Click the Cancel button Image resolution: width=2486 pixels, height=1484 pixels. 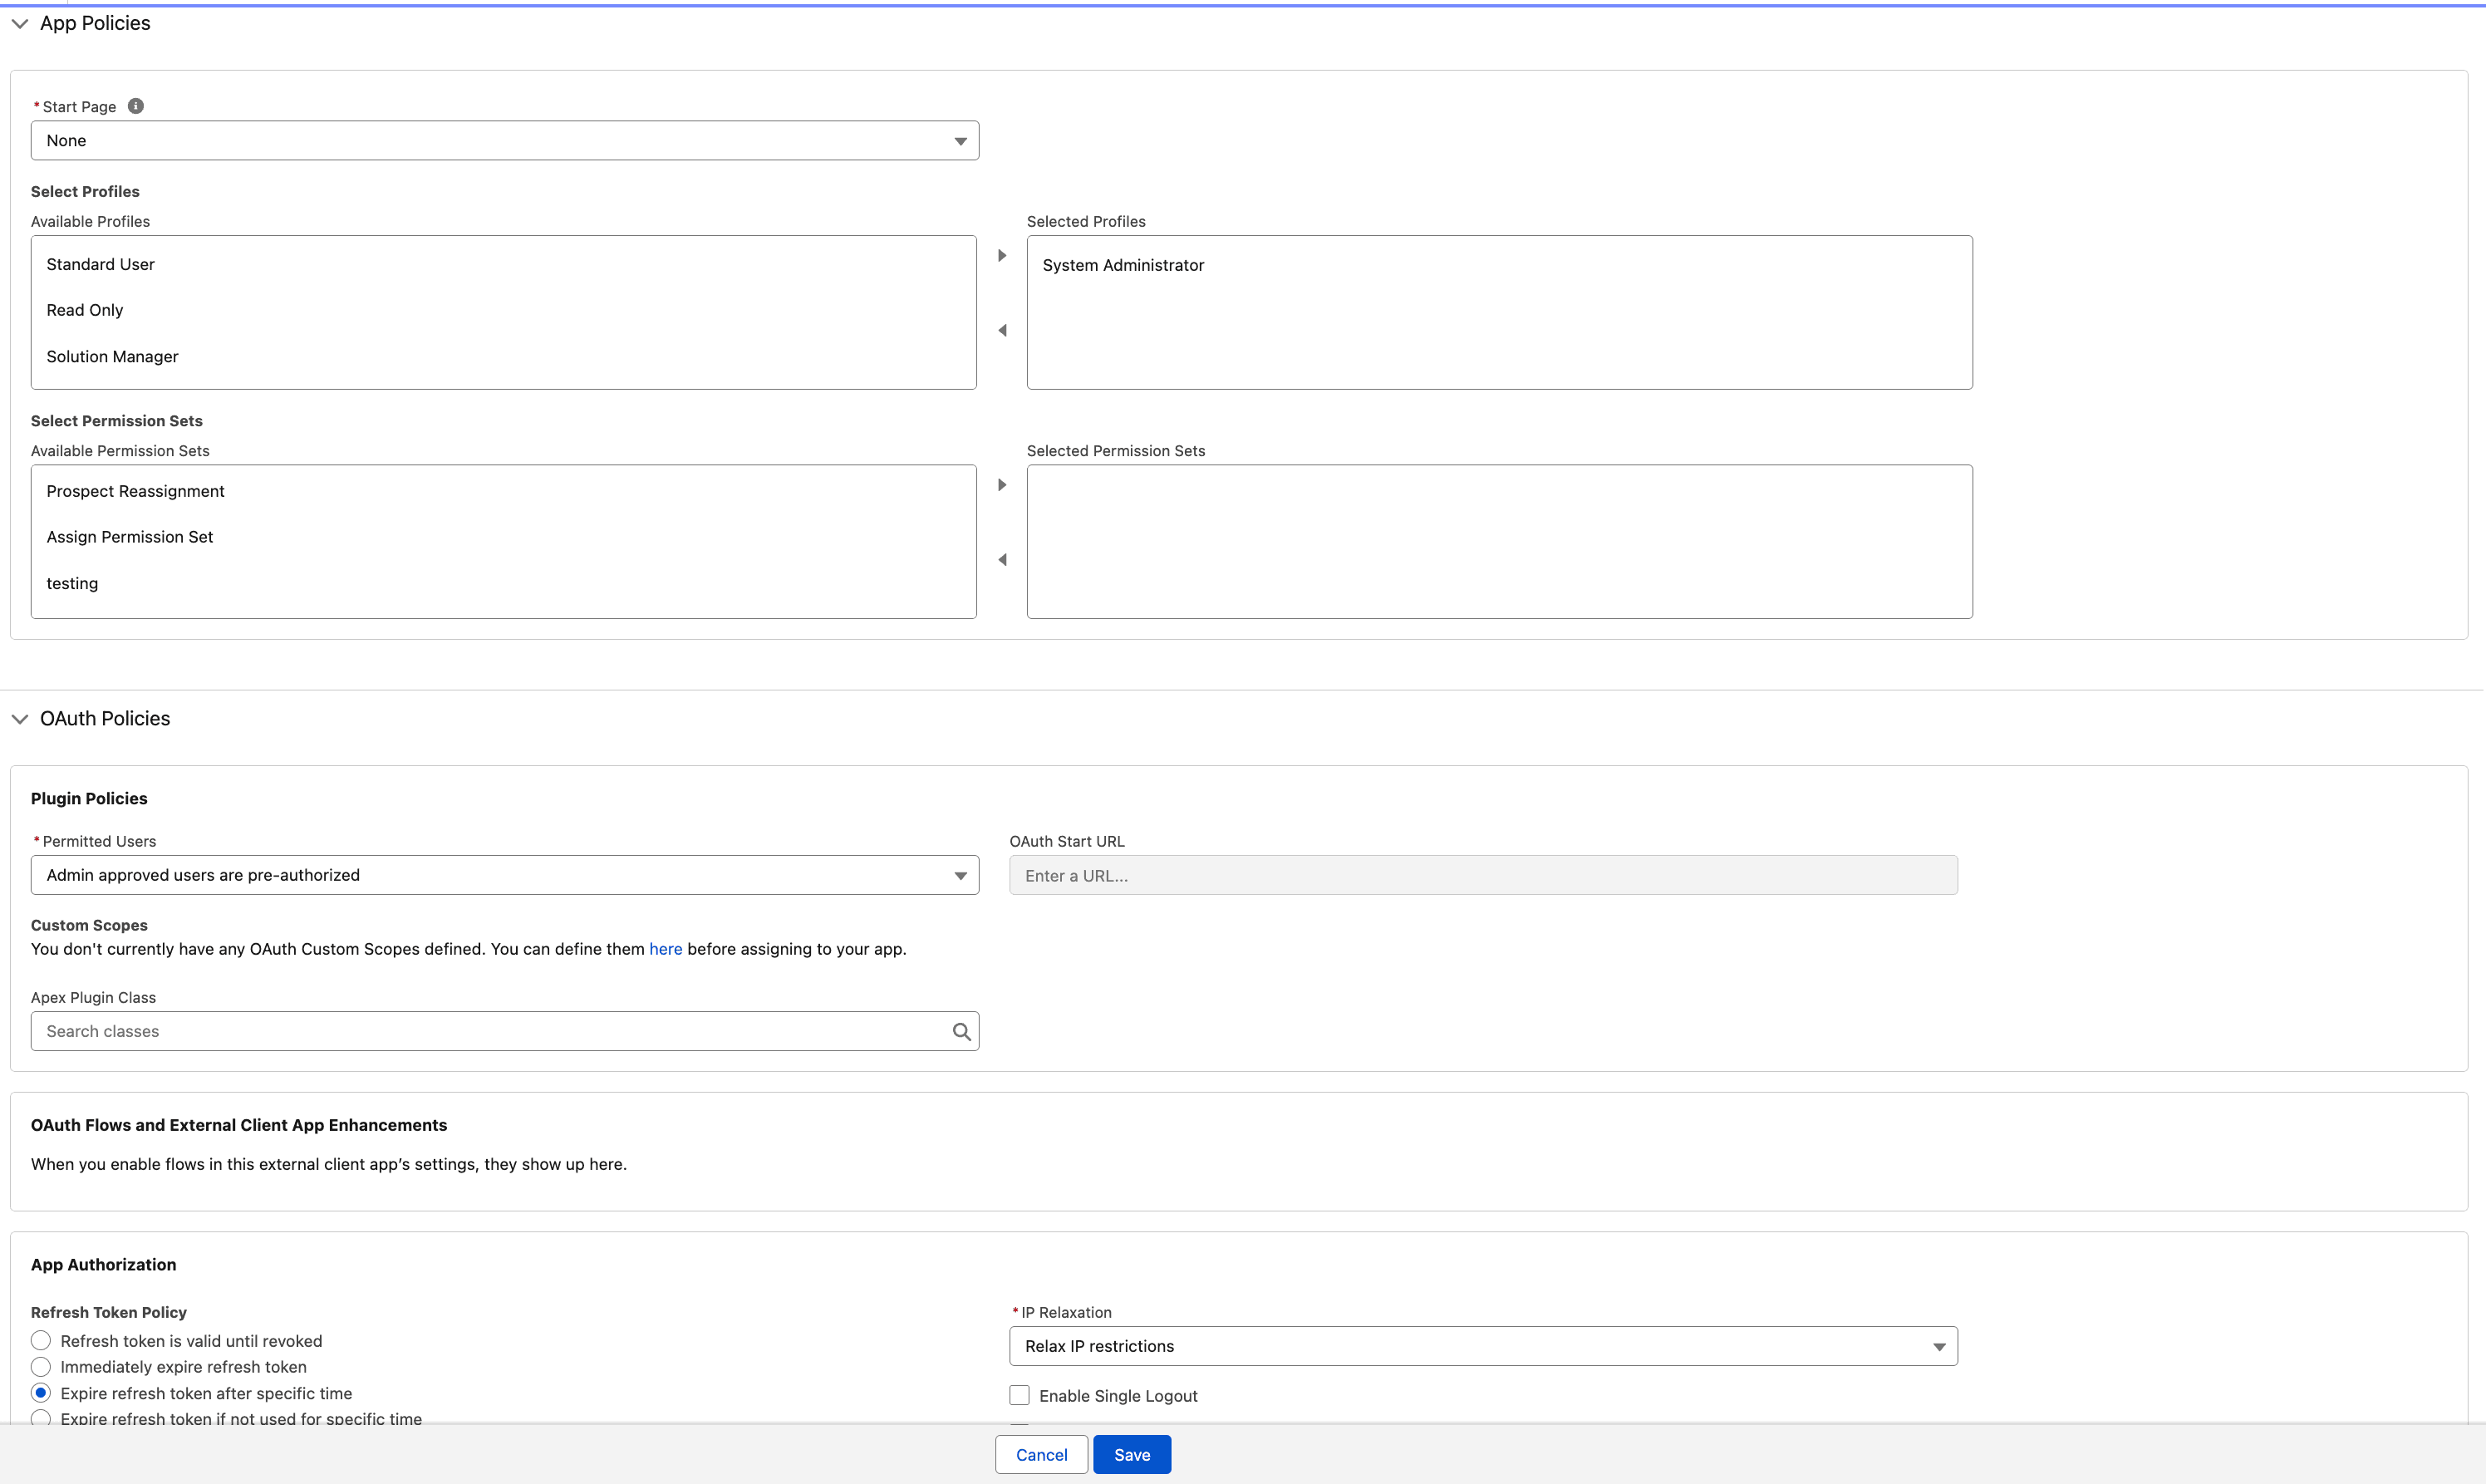click(x=1040, y=1454)
